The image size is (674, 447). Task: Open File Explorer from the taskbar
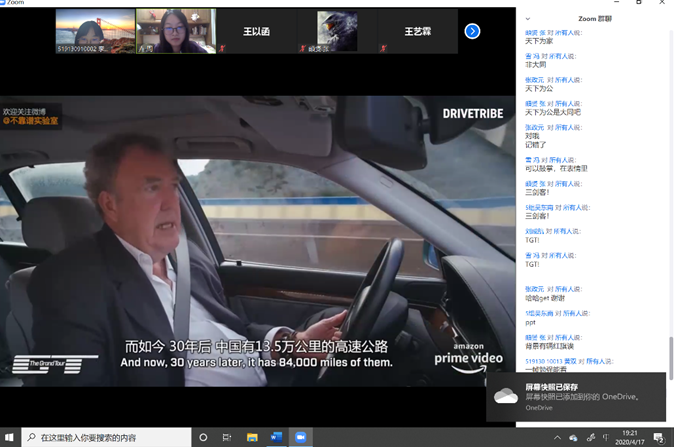pos(252,437)
